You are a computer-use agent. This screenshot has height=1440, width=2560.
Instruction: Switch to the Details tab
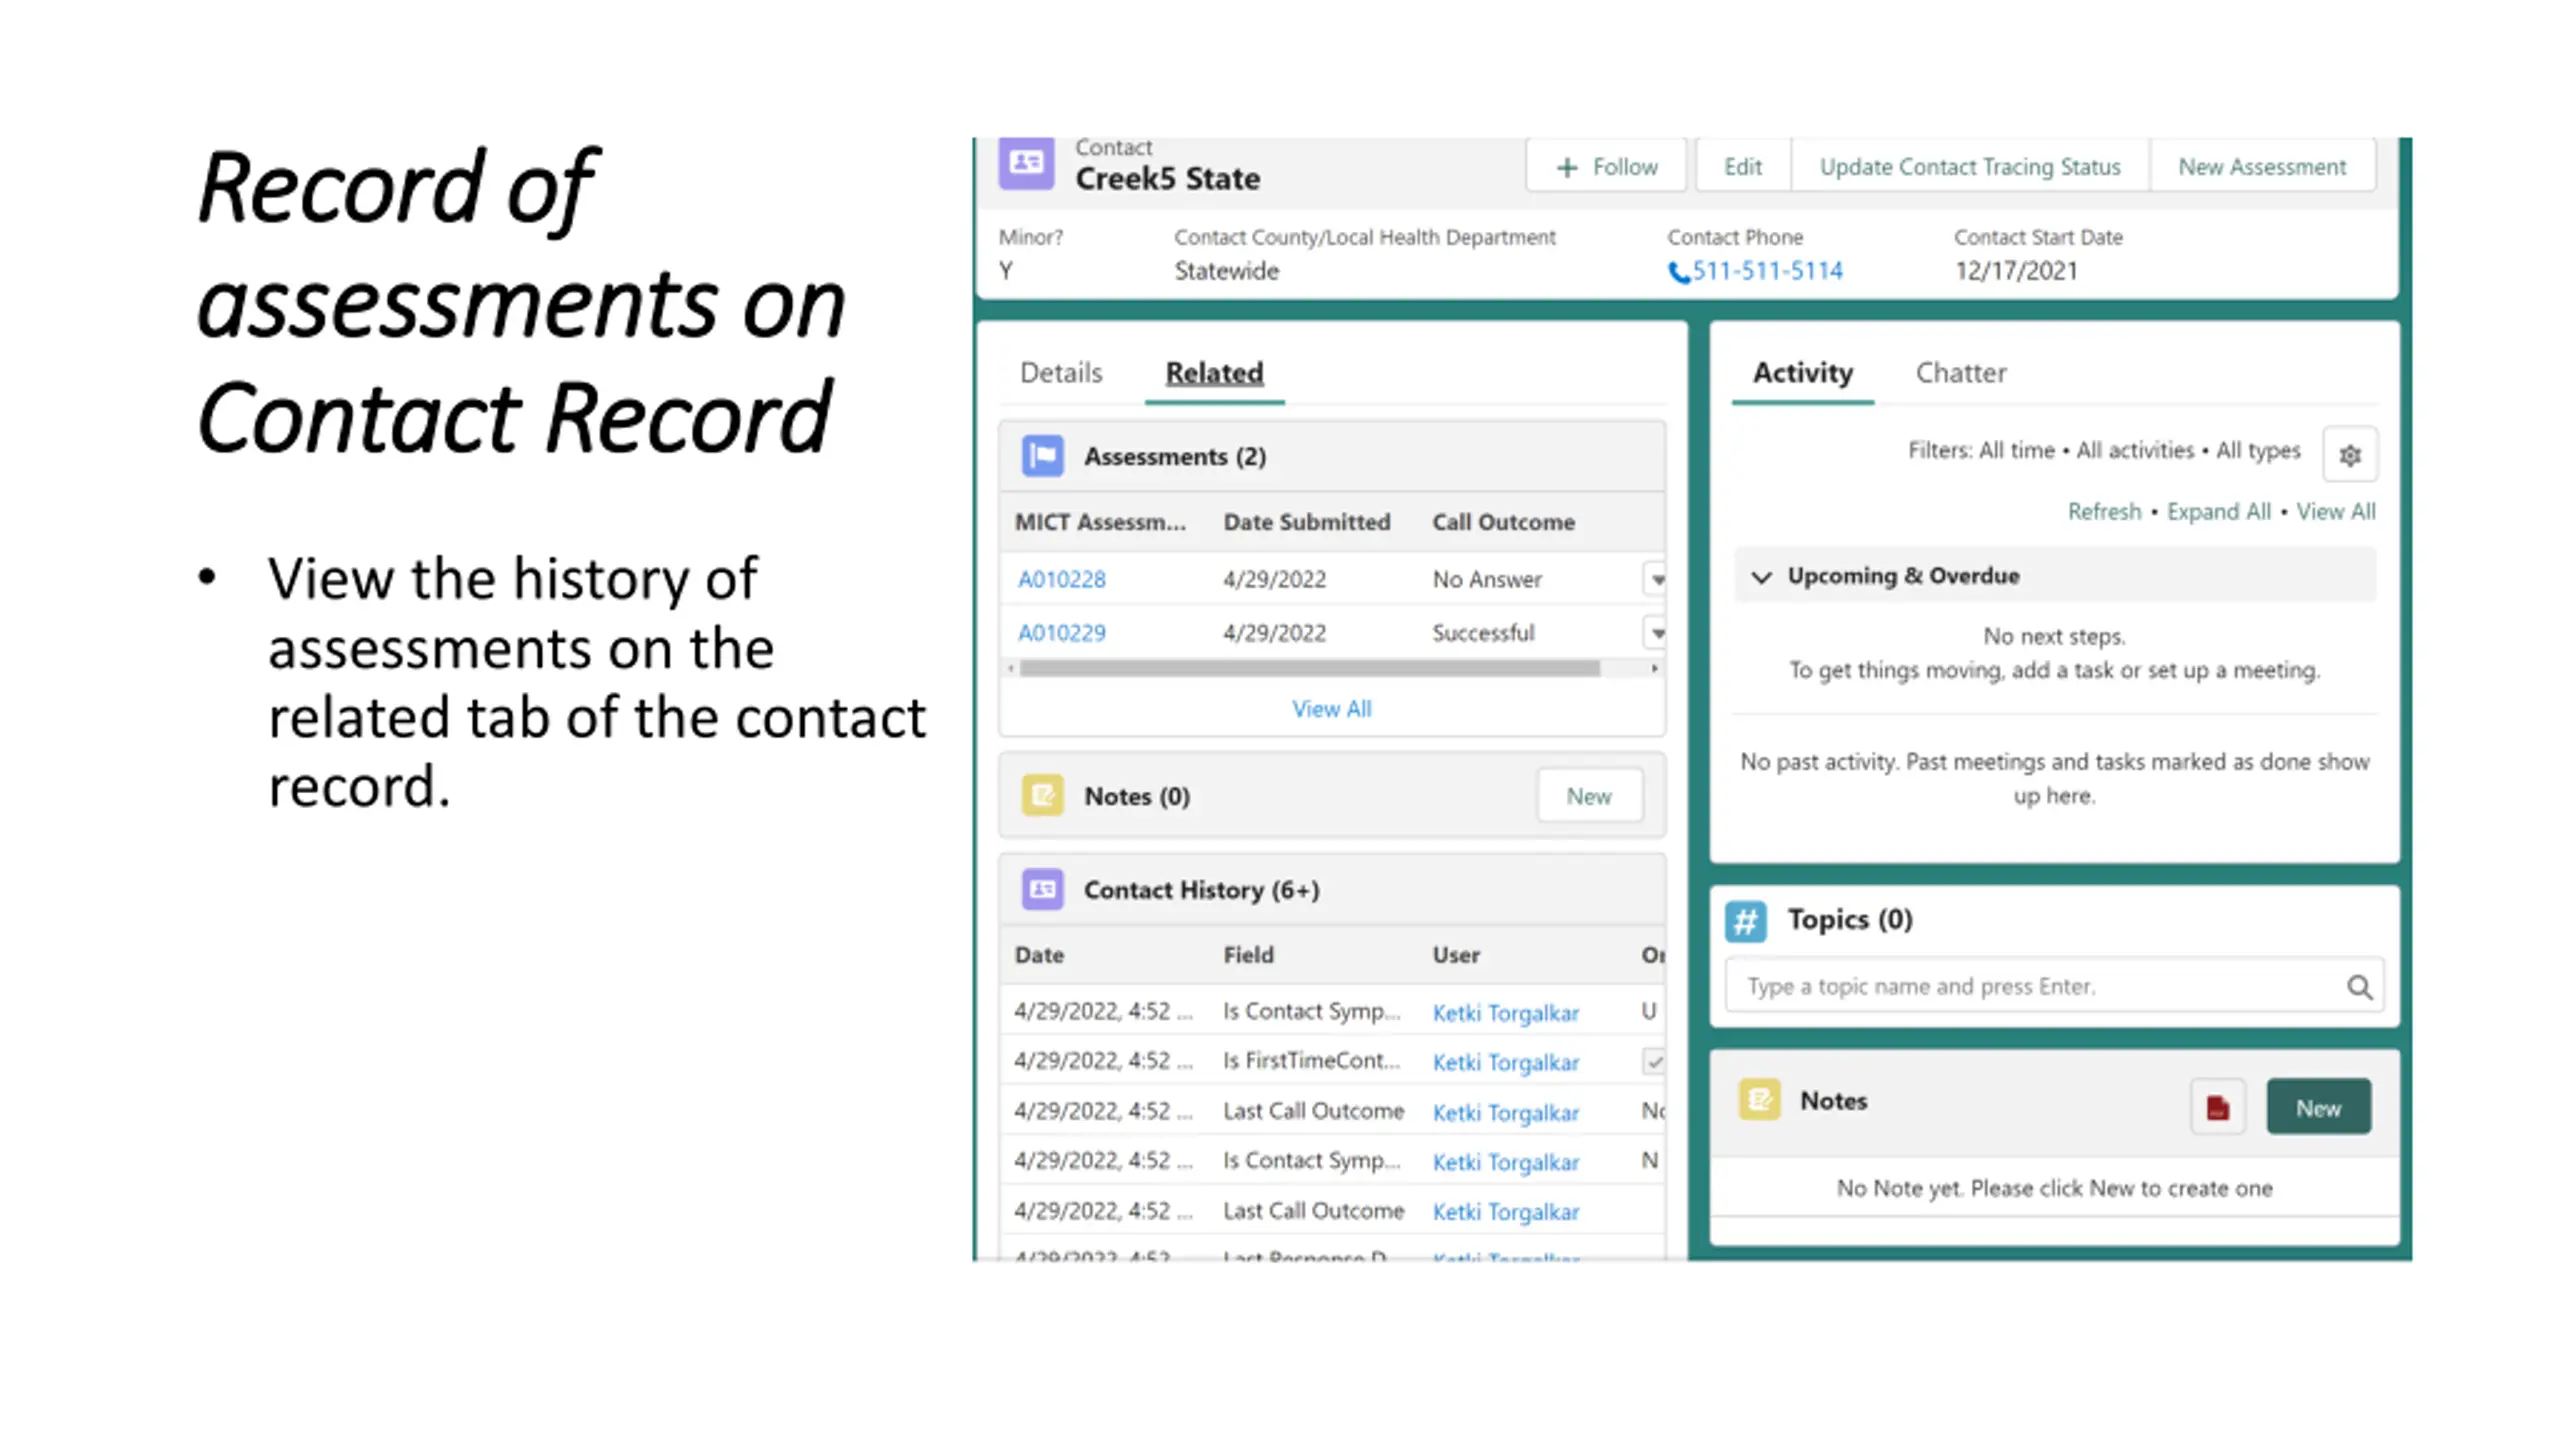[x=1061, y=372]
